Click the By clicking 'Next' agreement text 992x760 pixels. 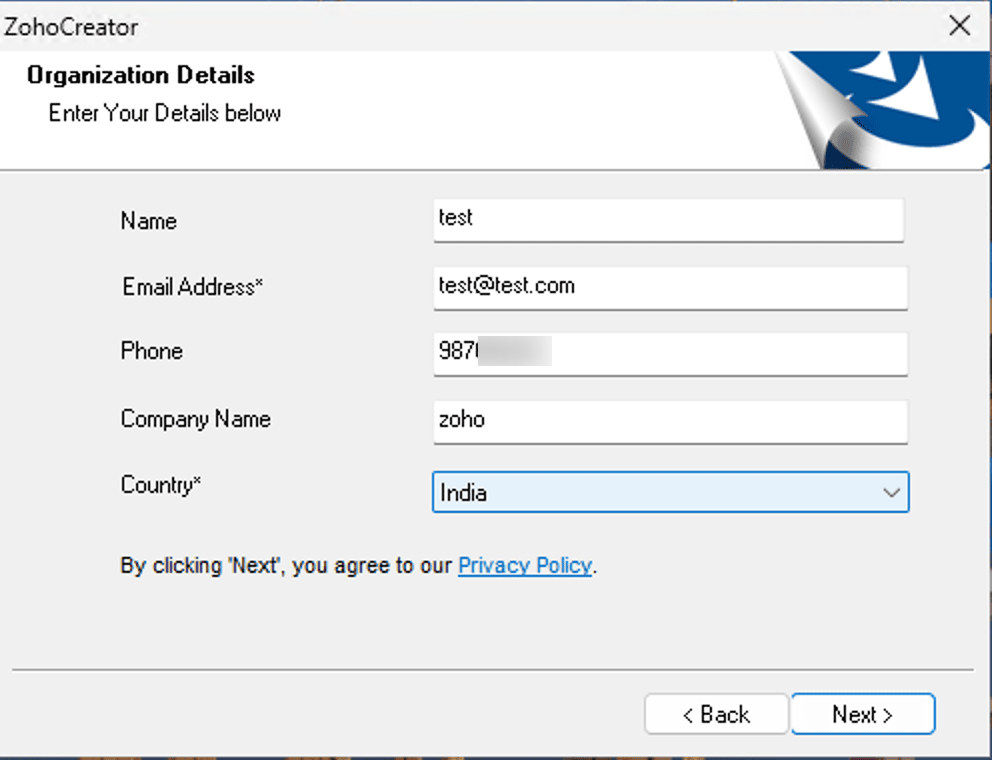287,566
